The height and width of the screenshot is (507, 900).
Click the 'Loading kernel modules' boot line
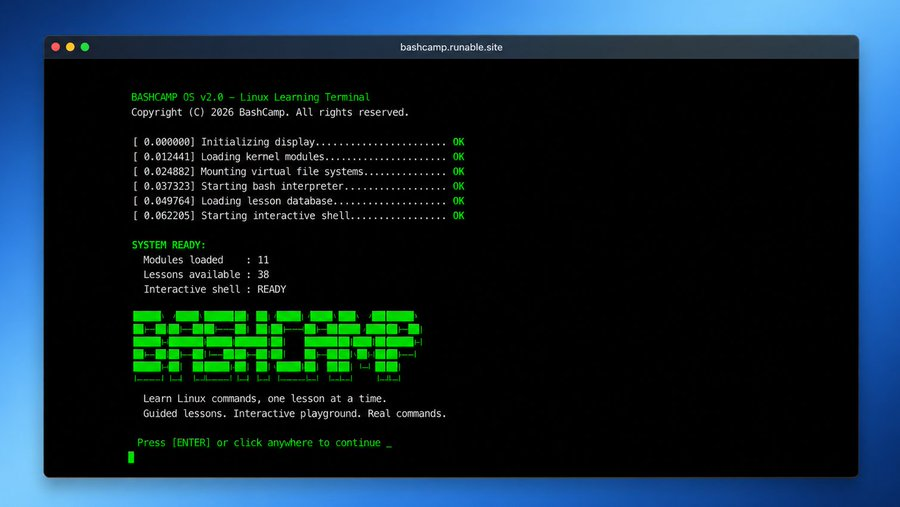(x=298, y=157)
